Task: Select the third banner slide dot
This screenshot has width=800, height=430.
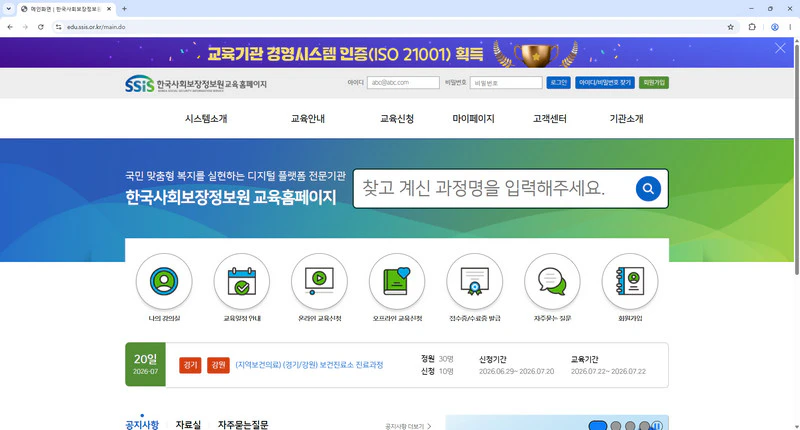Action: coord(630,425)
